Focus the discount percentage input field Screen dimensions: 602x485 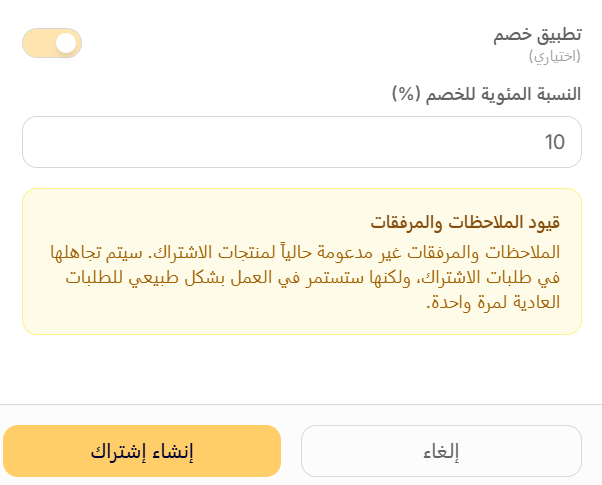[301, 142]
